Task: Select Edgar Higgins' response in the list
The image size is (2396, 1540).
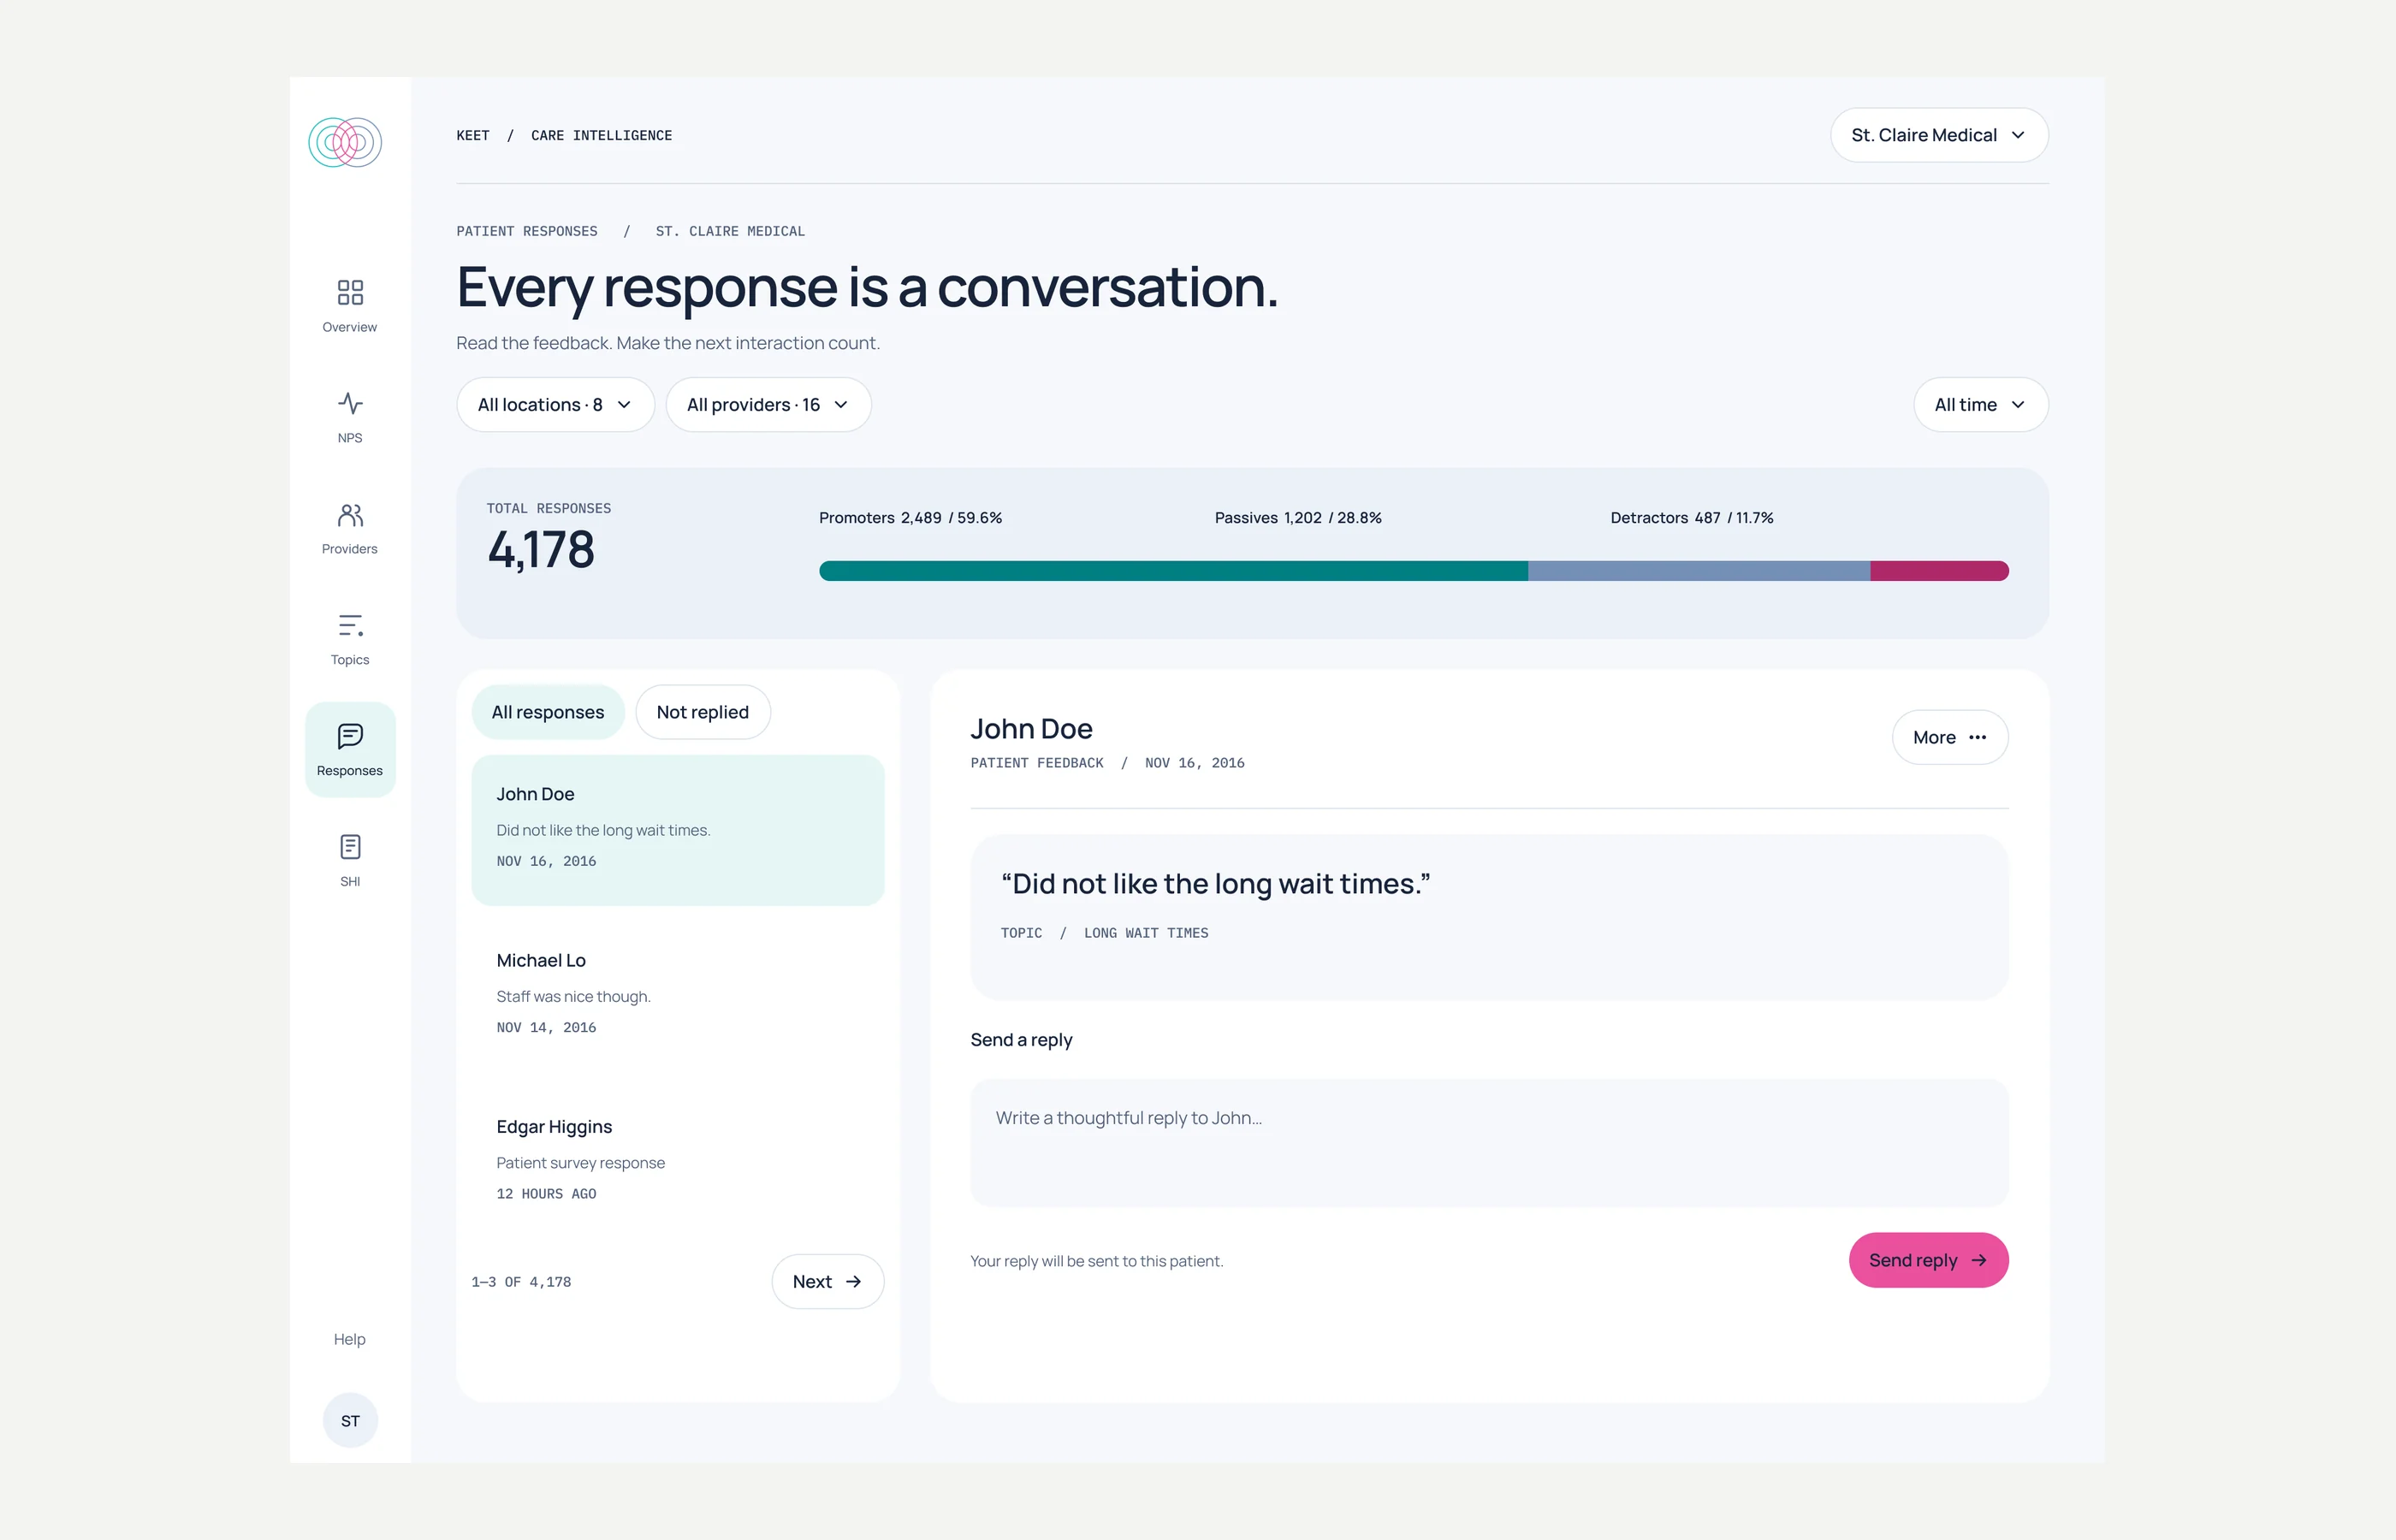Action: tap(678, 1162)
